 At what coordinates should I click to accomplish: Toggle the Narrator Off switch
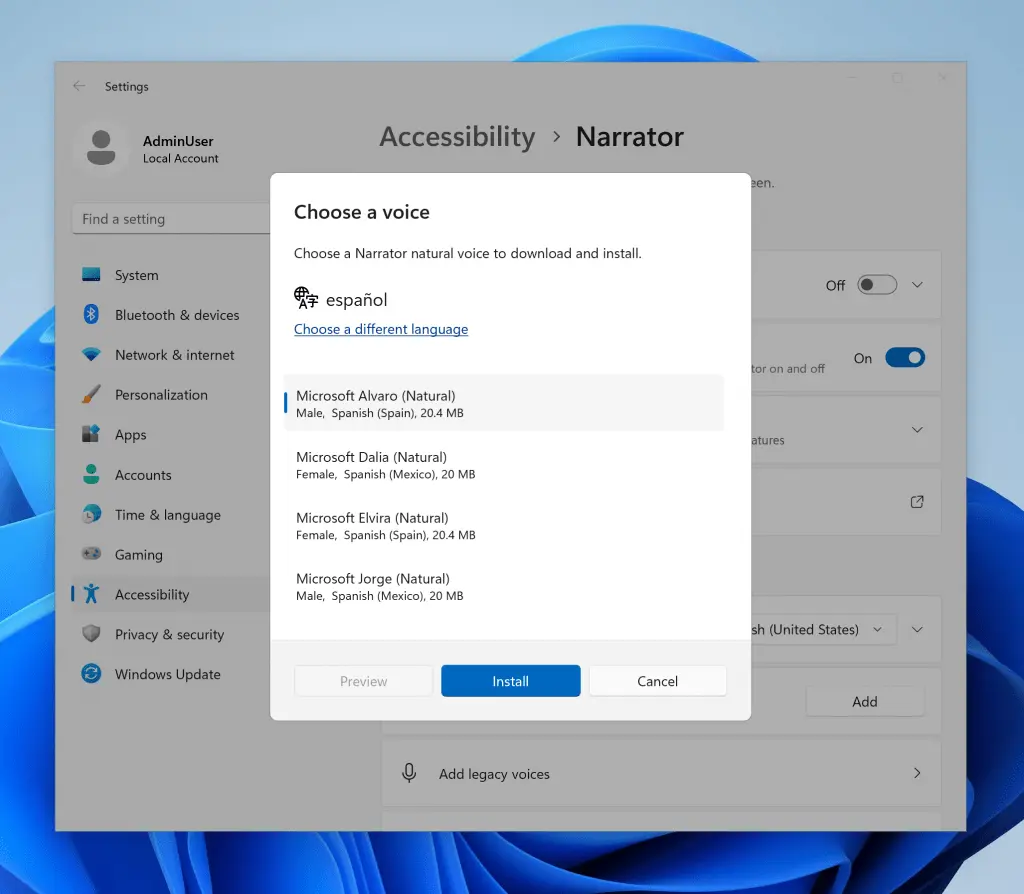(877, 285)
